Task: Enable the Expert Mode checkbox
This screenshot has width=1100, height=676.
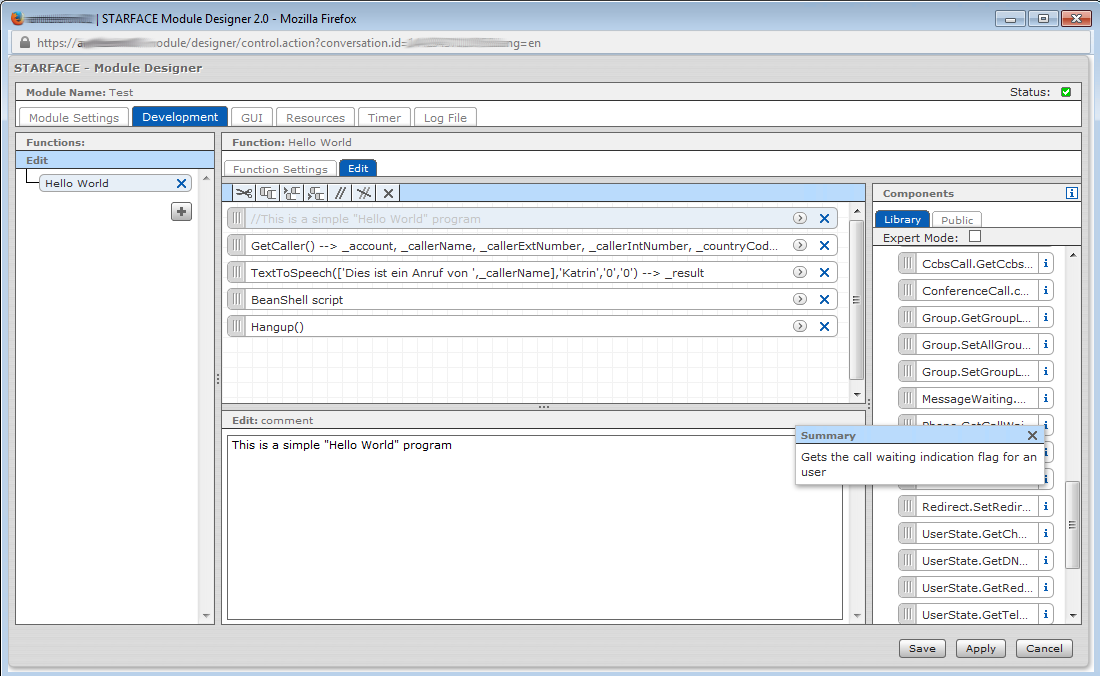Action: pyautogui.click(x=975, y=237)
